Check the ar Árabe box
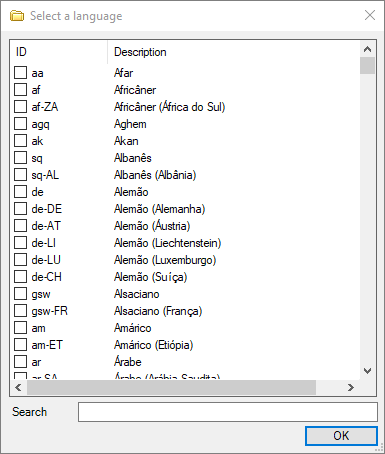Image resolution: width=385 pixels, height=454 pixels. (20, 362)
